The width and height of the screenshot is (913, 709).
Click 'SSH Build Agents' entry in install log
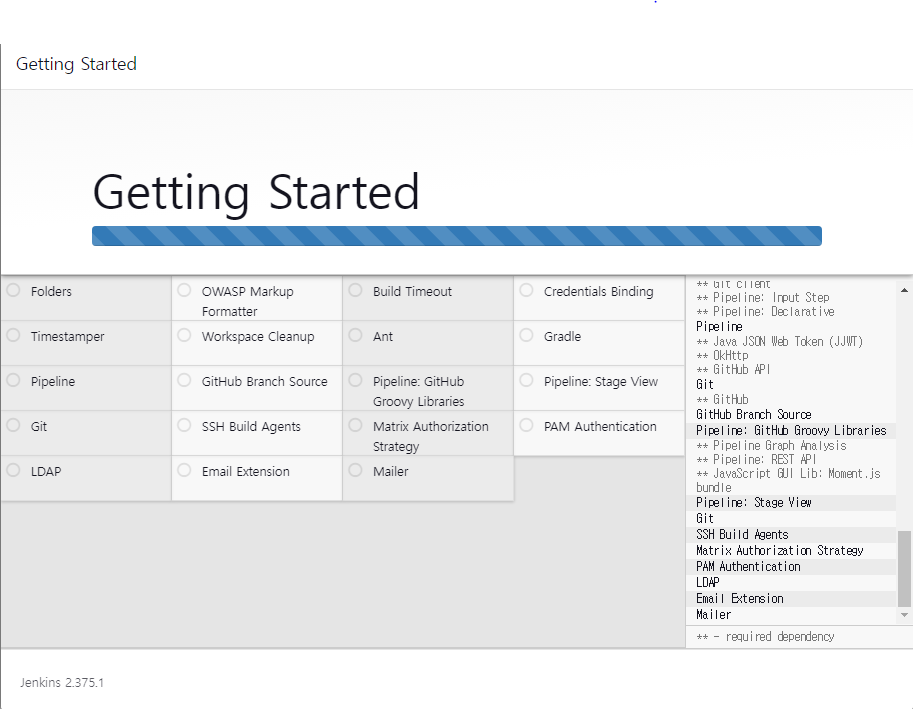tap(742, 534)
